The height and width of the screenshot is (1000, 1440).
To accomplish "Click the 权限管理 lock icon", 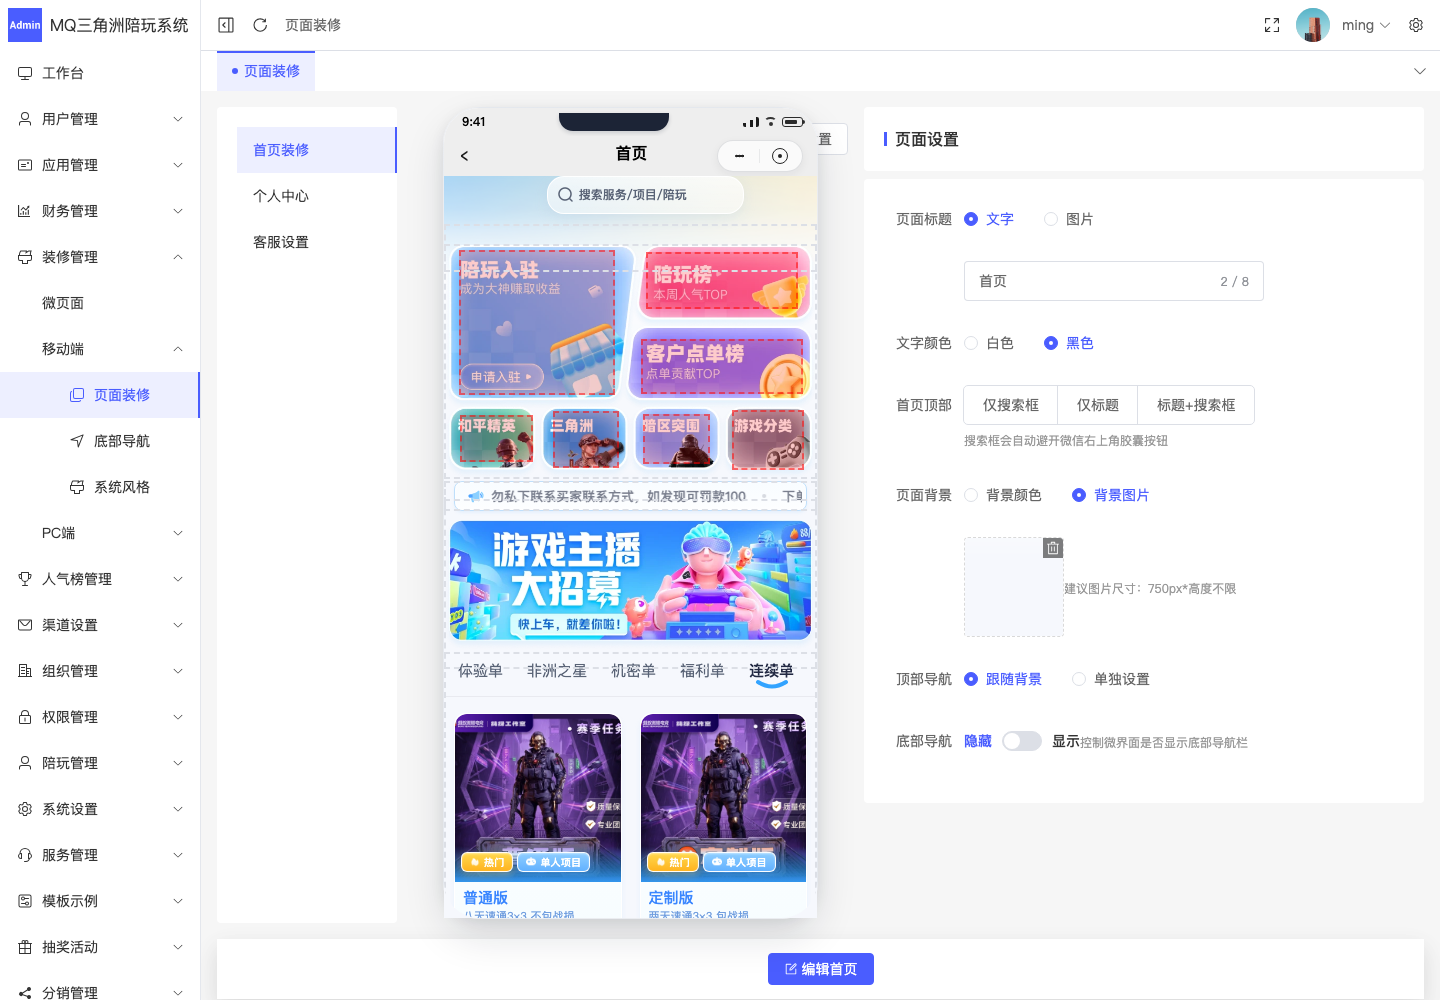I will click(x=25, y=717).
